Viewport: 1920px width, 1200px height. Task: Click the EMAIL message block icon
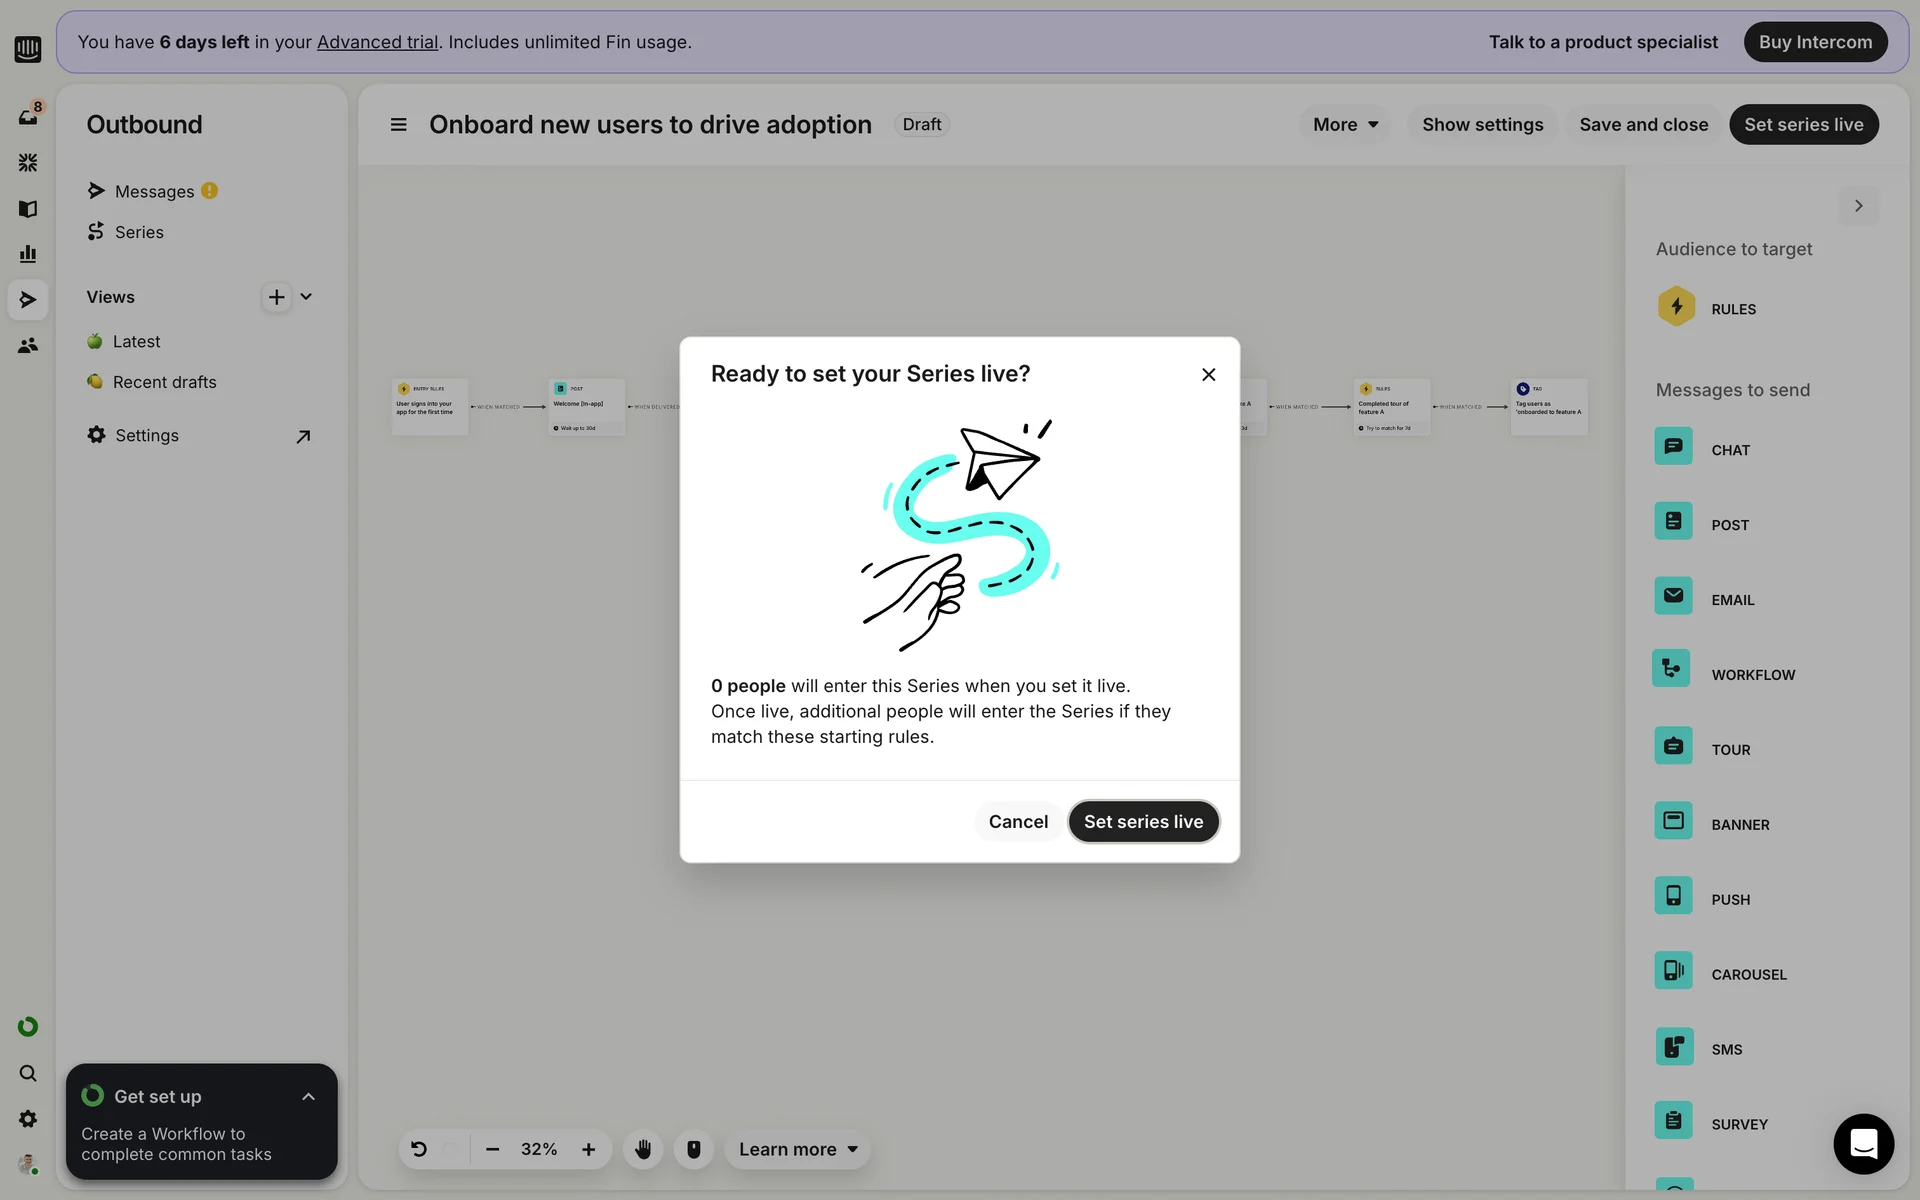click(1673, 596)
